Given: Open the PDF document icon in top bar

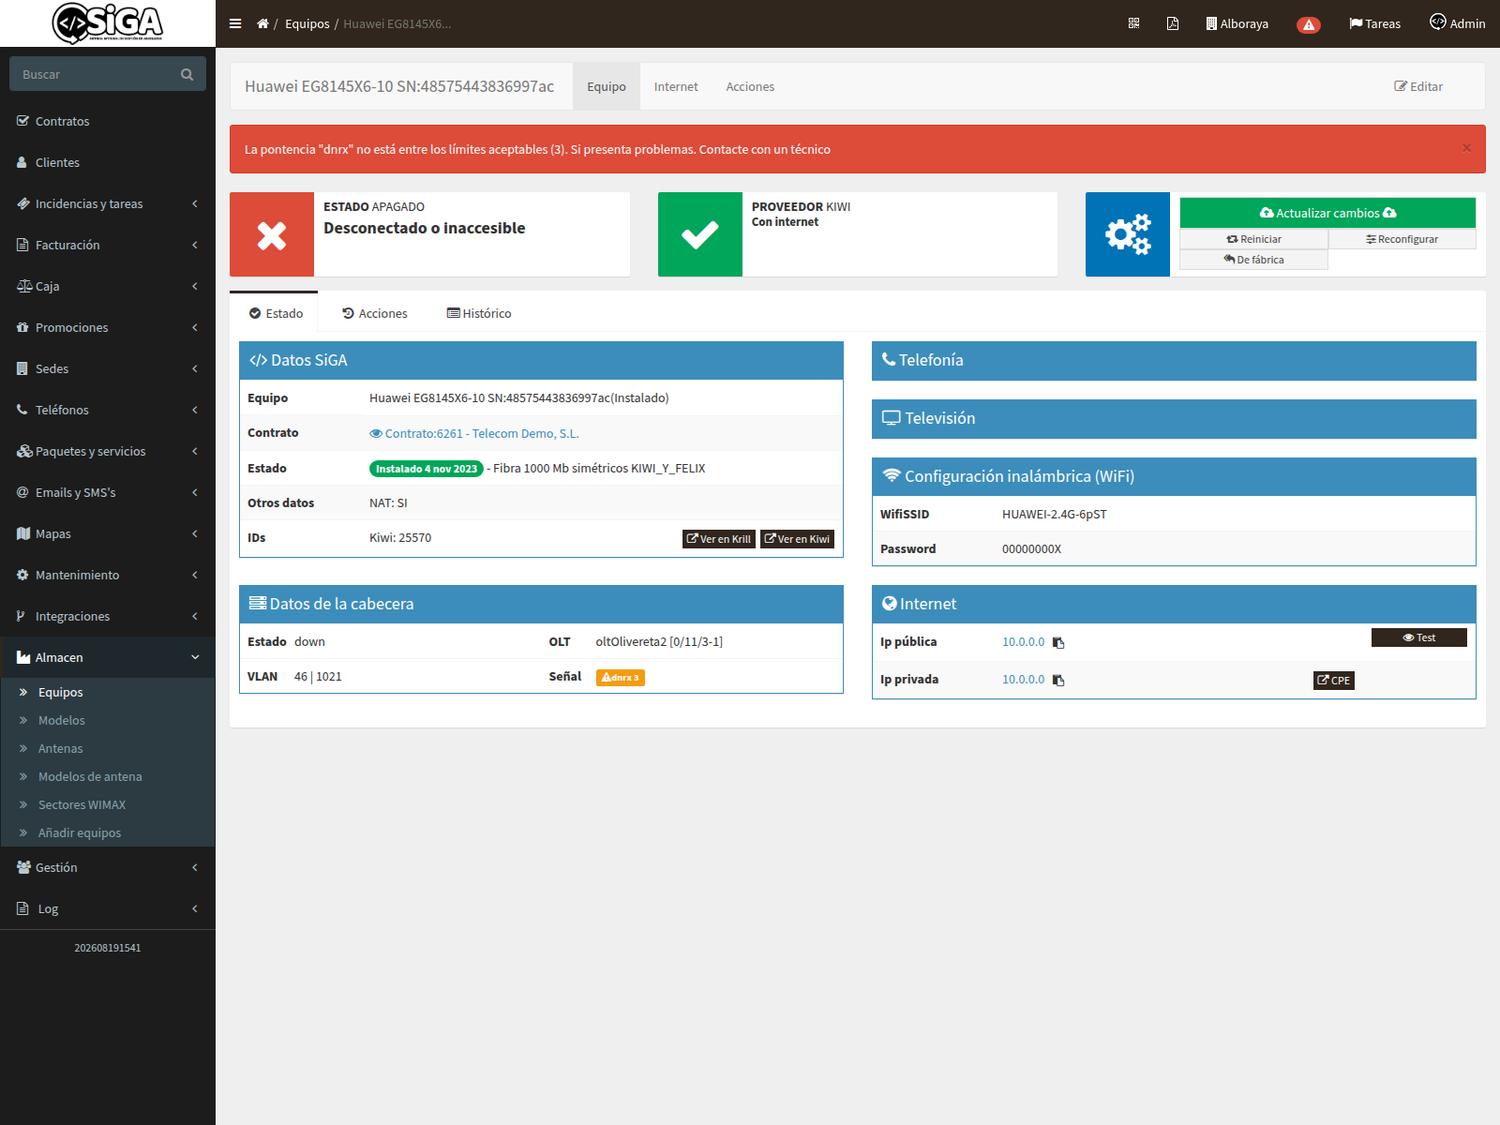Looking at the screenshot, I should [x=1172, y=23].
